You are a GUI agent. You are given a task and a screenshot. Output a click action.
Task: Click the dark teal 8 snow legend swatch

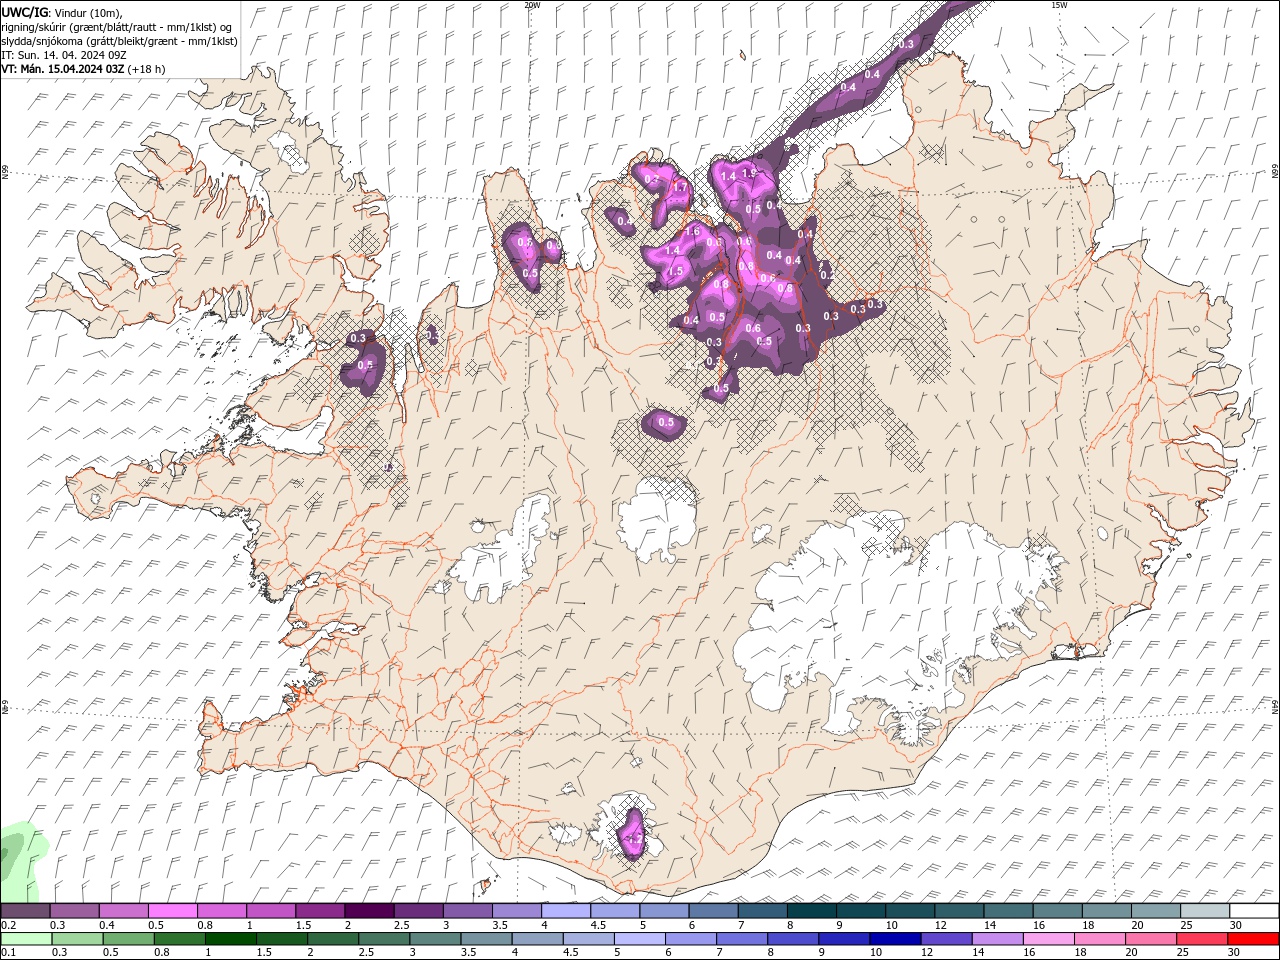coord(811,911)
